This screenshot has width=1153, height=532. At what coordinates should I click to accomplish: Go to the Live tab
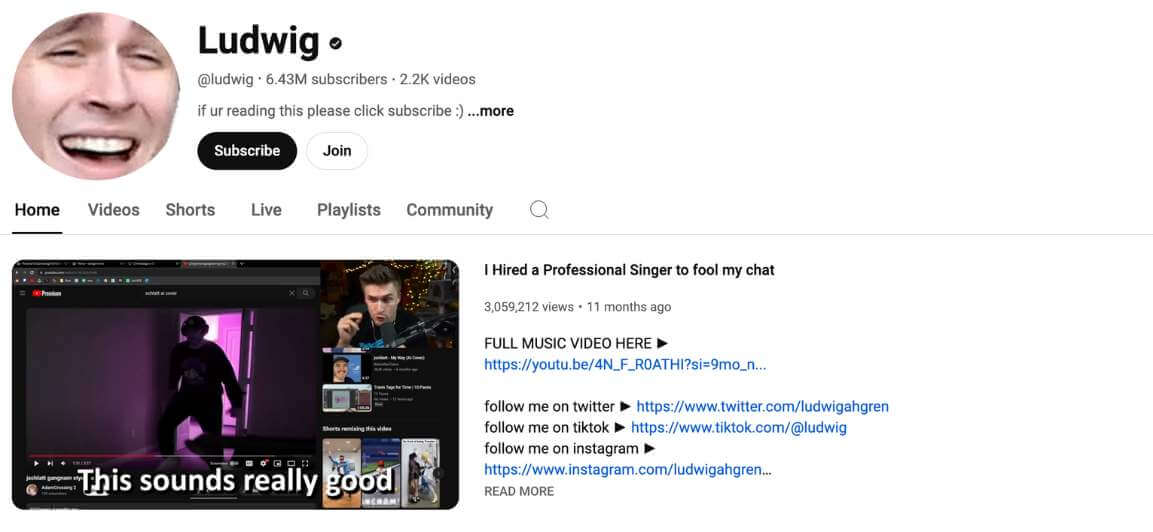(266, 210)
